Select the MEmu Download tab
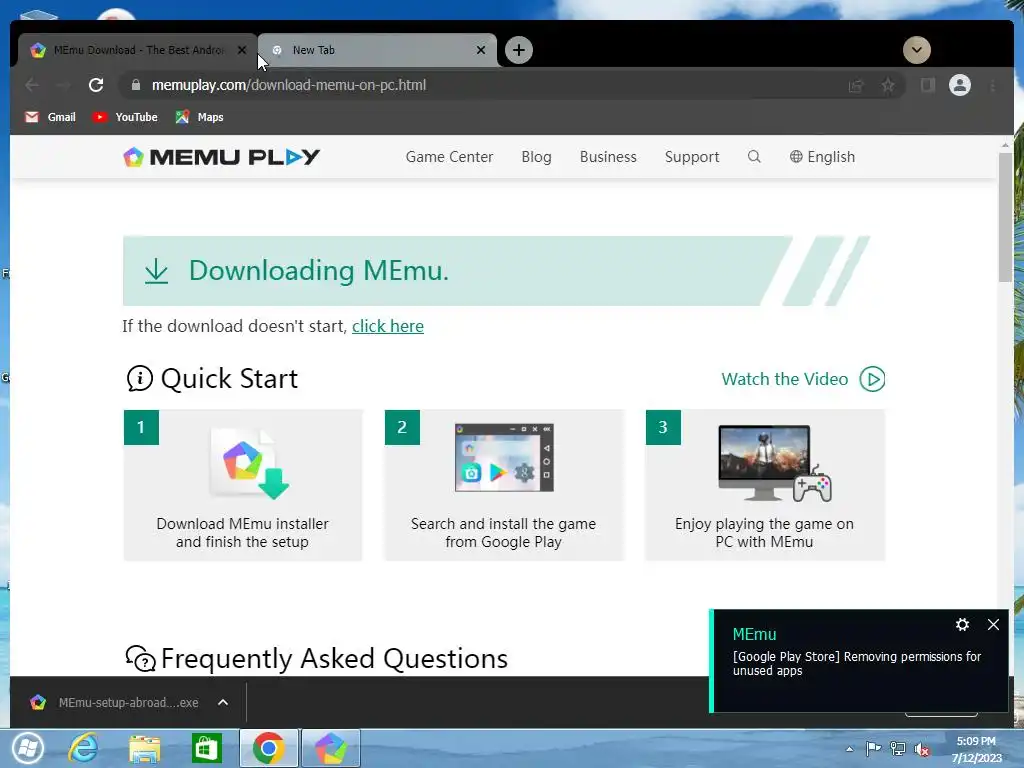 (137, 50)
